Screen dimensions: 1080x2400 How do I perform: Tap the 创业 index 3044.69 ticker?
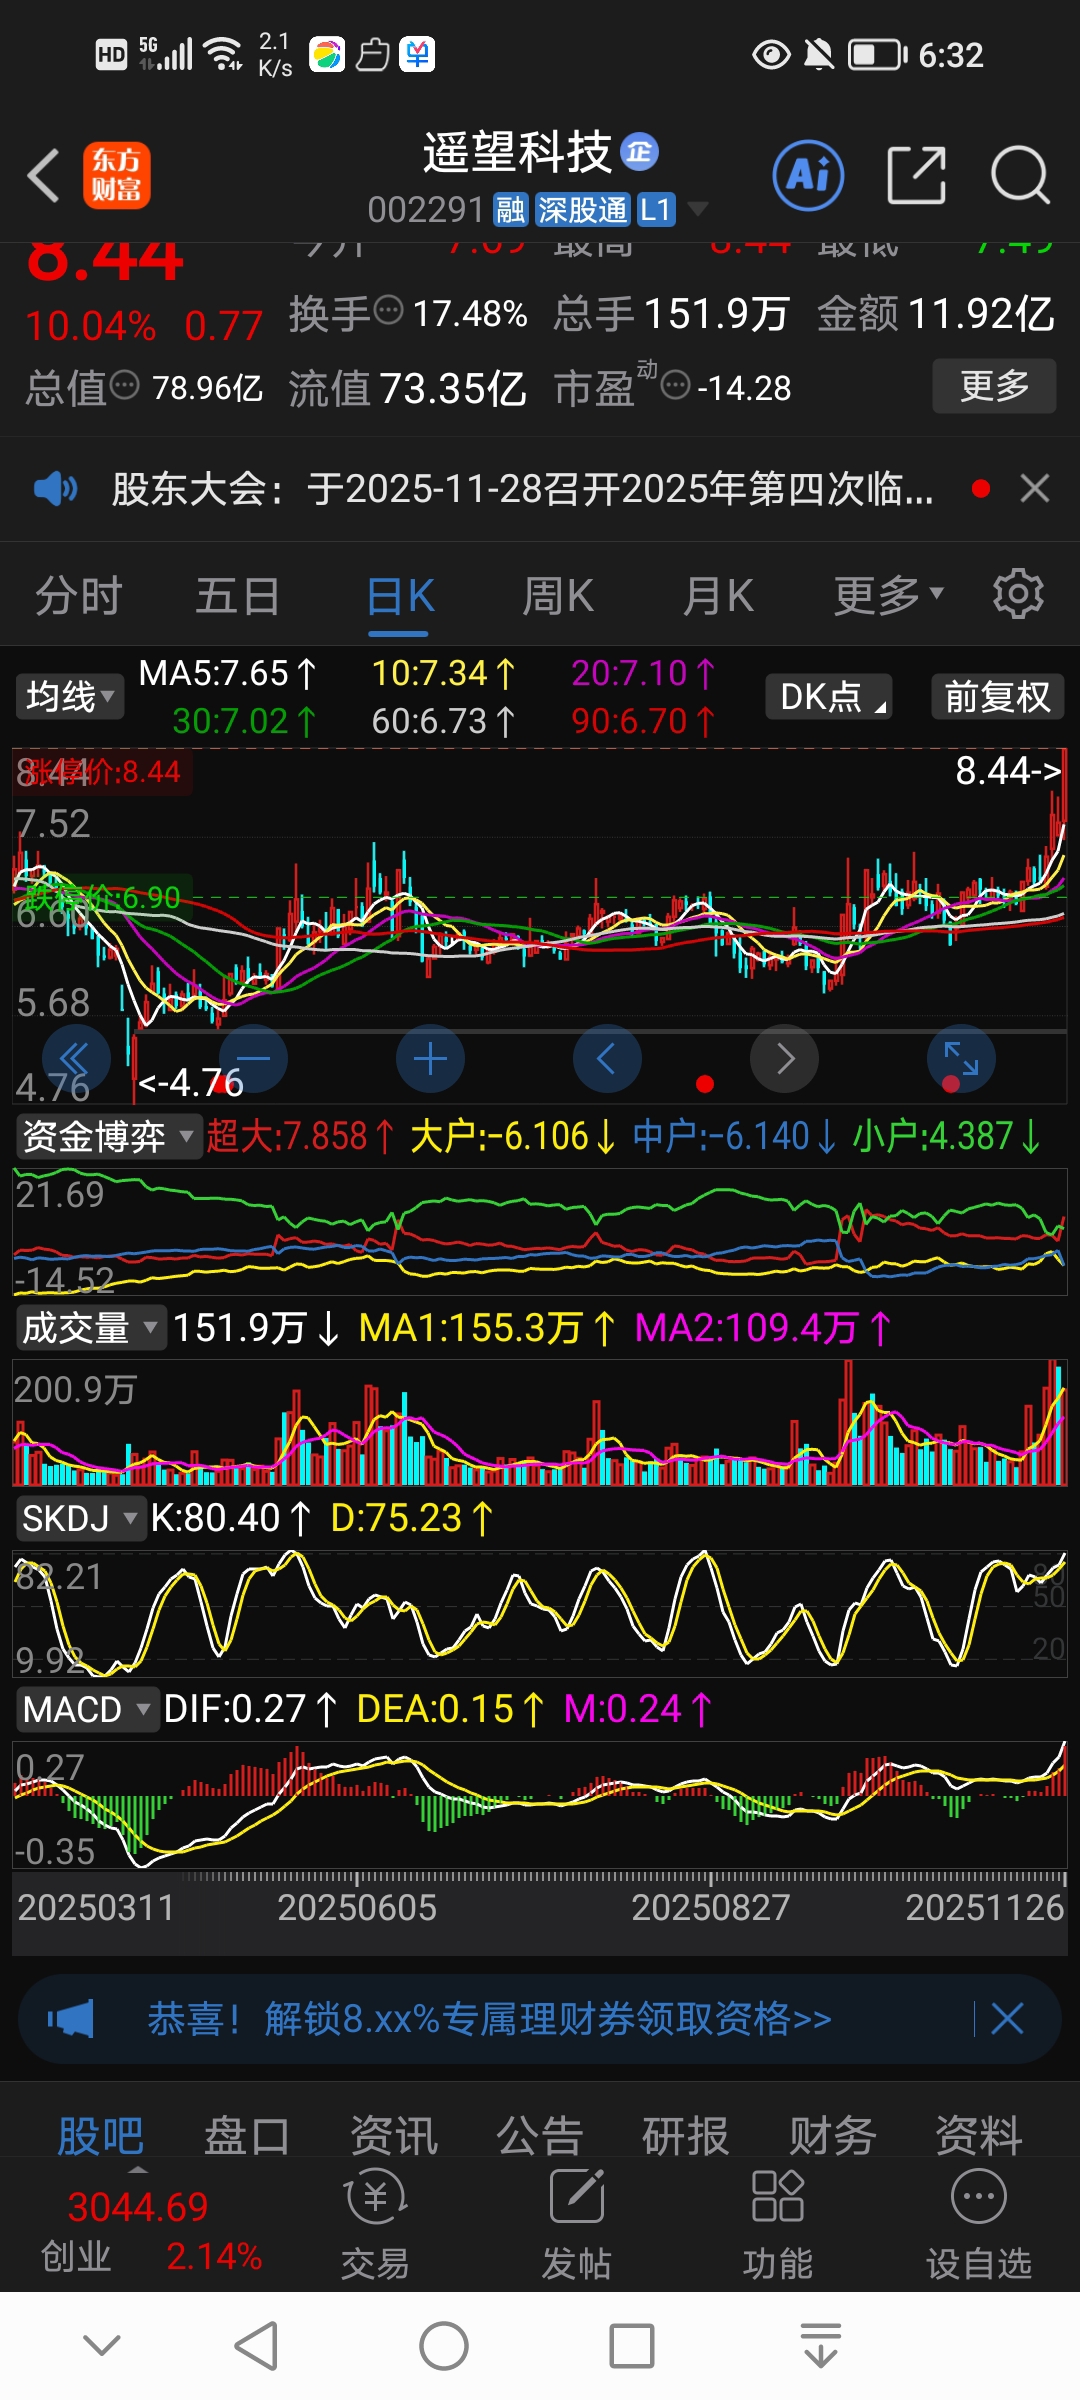[150, 2230]
